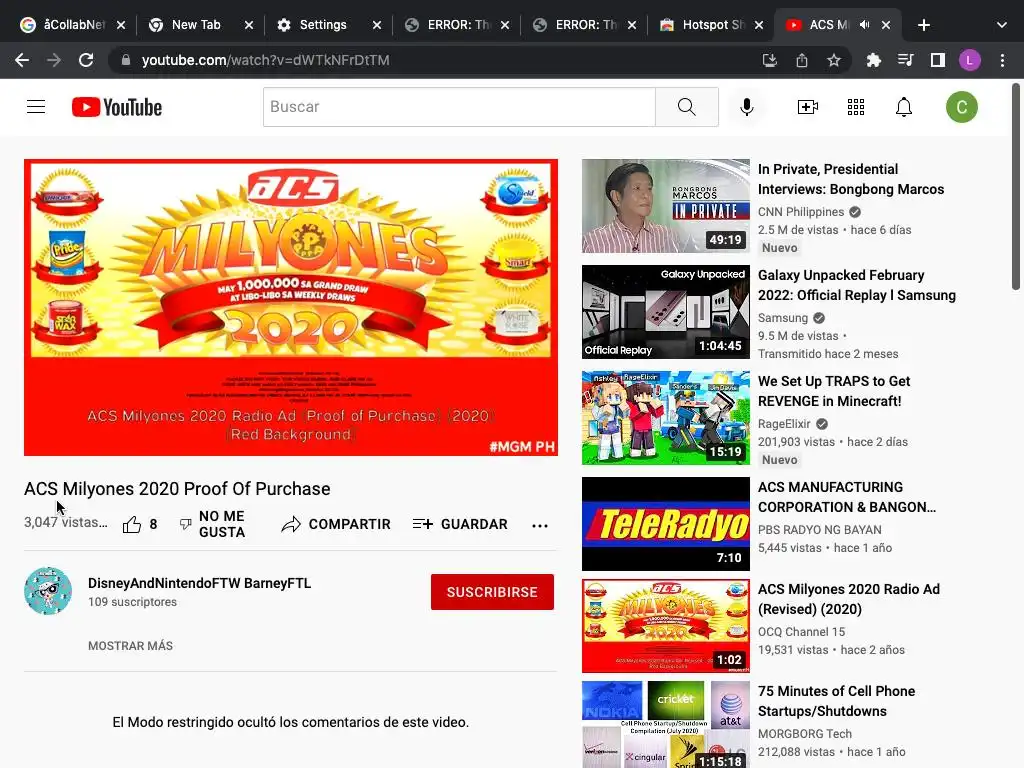Image resolution: width=1024 pixels, height=768 pixels.
Task: Open the TeleRadyo video thumbnail
Action: 665,524
